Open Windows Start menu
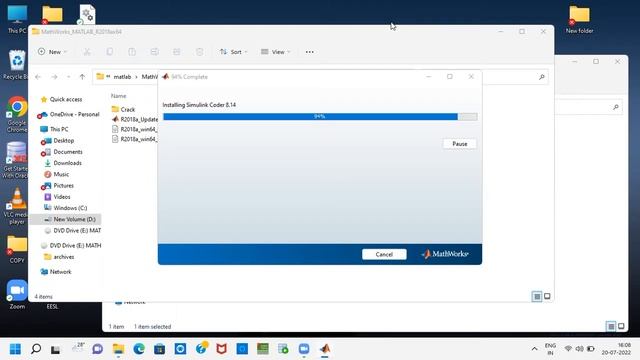Screen dimensions: 640x360 [15, 349]
